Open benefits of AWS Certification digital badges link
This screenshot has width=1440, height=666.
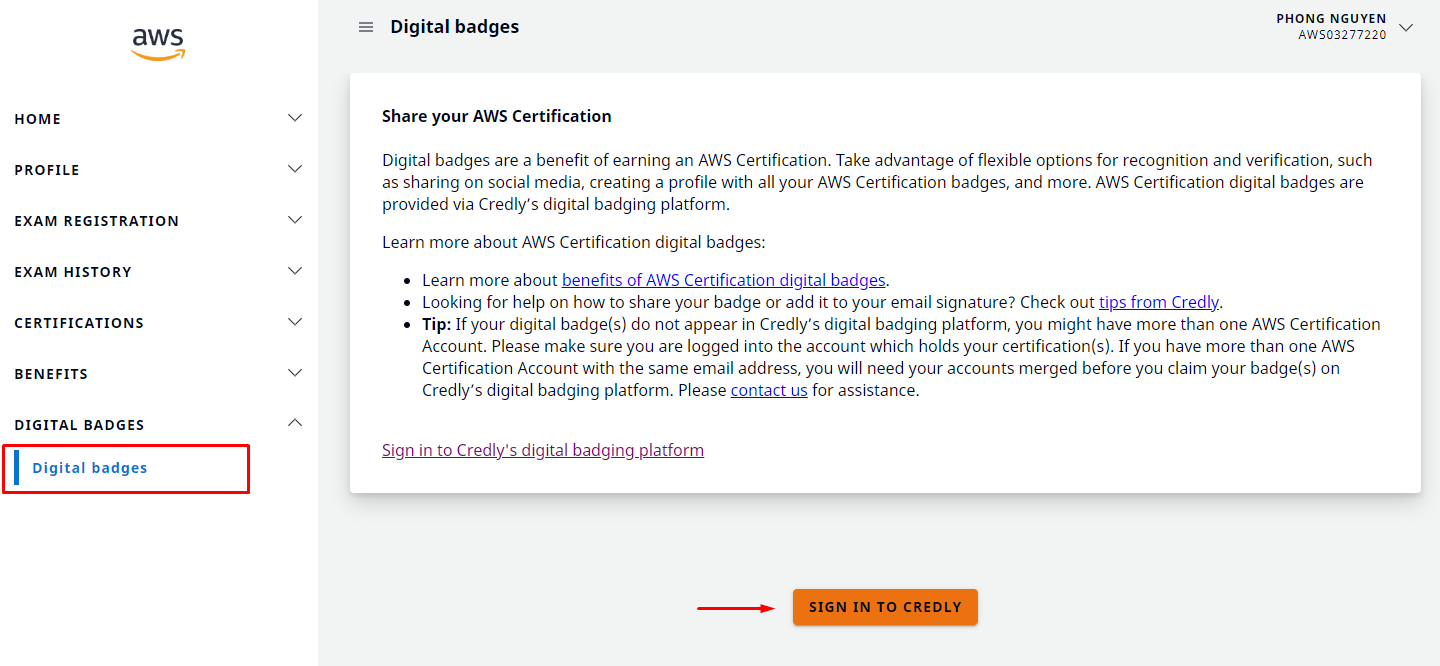coord(723,280)
